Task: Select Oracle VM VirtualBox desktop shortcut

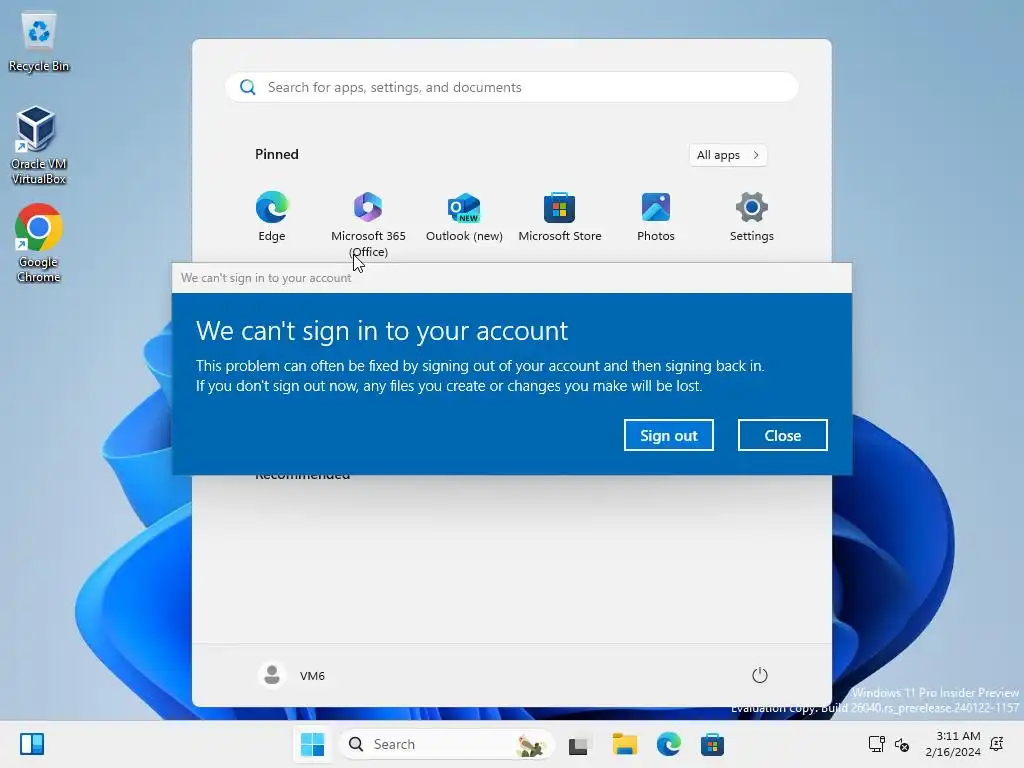Action: pos(39,145)
